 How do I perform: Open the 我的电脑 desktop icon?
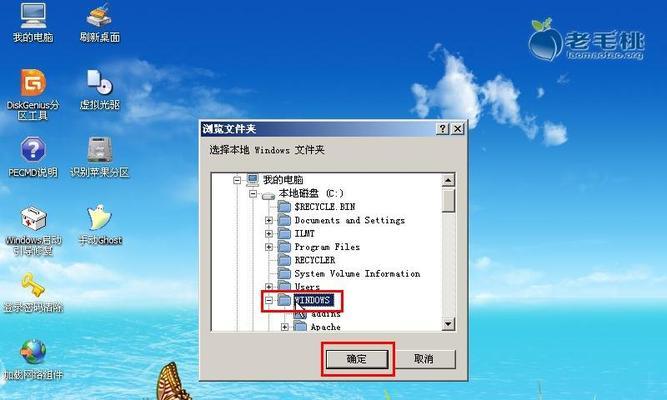tap(33, 23)
